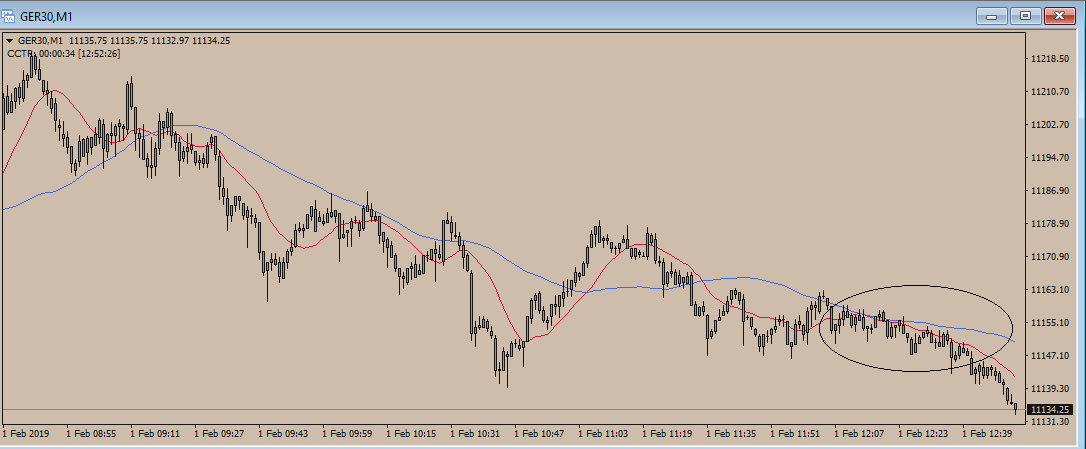The height and width of the screenshot is (449, 1086).
Task: Click the 1 Feb 09:59 time label
Action: click(x=348, y=434)
